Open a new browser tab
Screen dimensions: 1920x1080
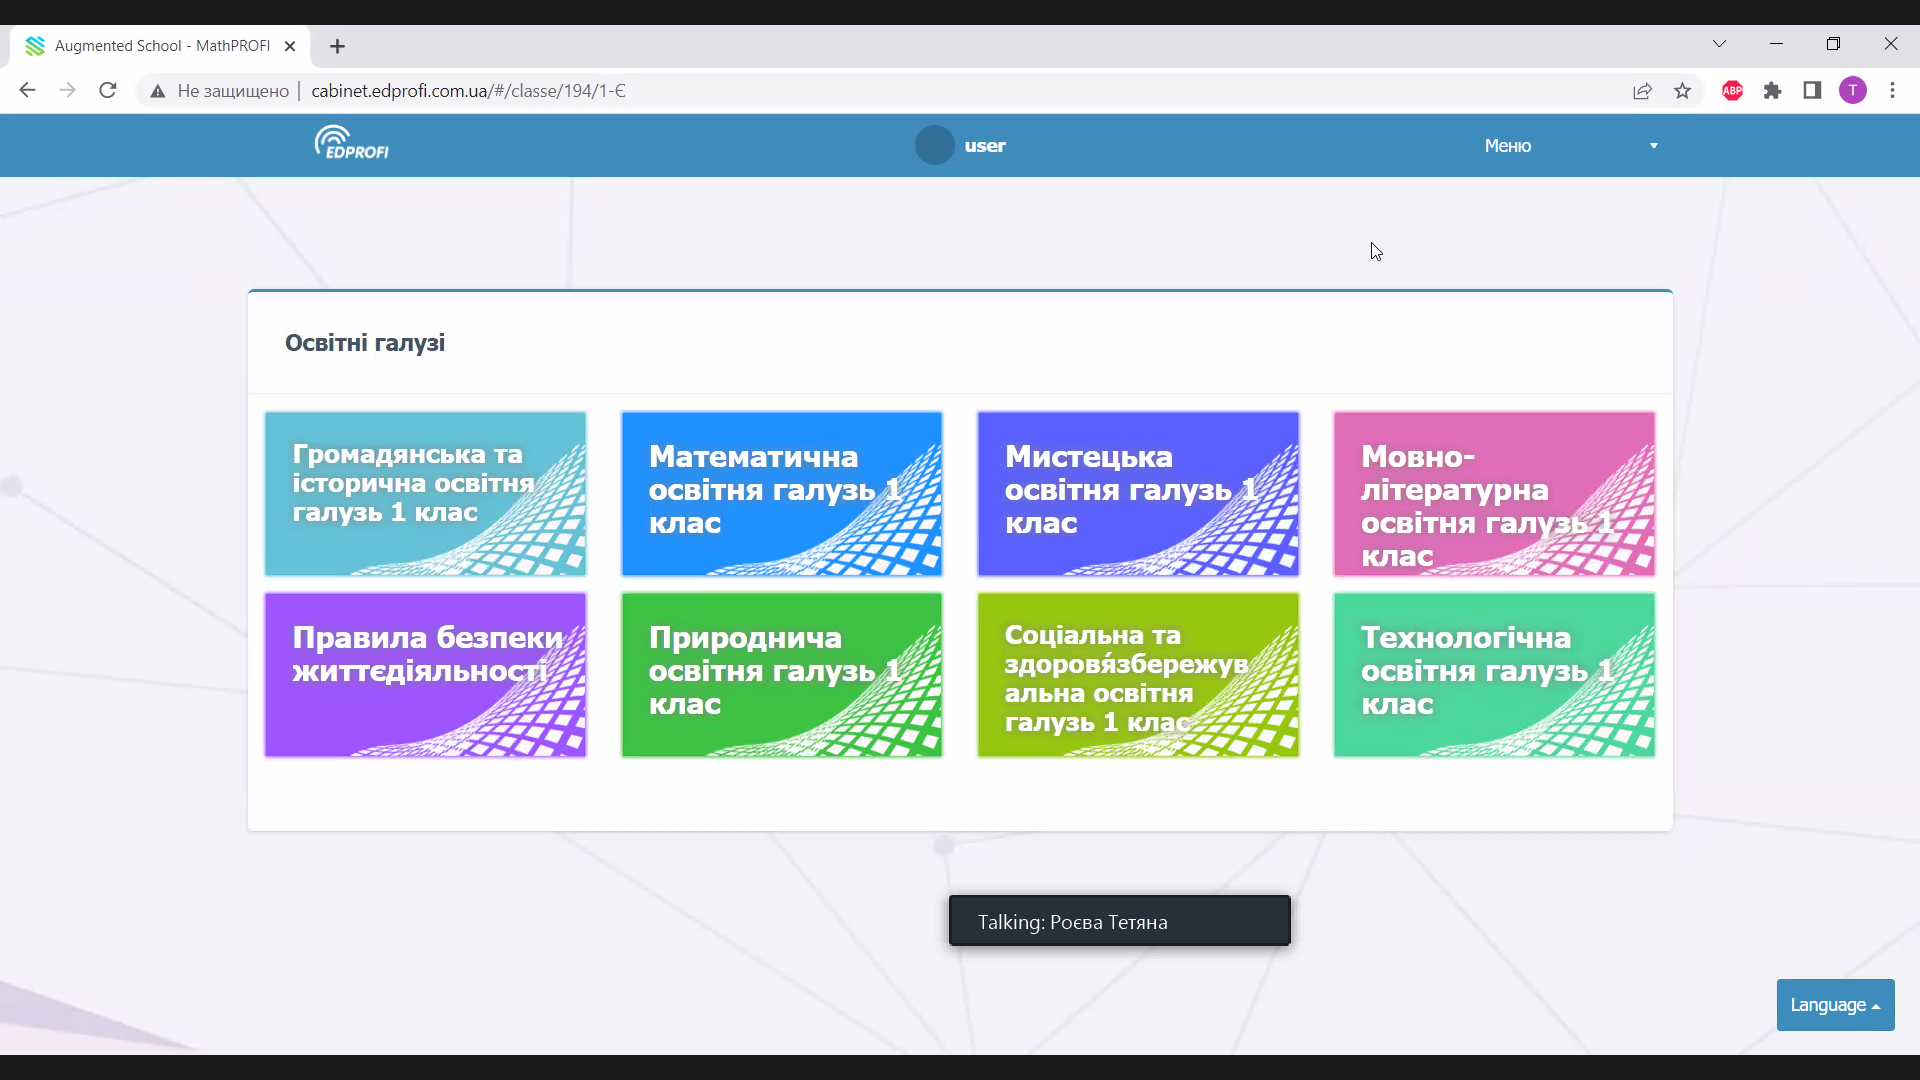[x=337, y=46]
